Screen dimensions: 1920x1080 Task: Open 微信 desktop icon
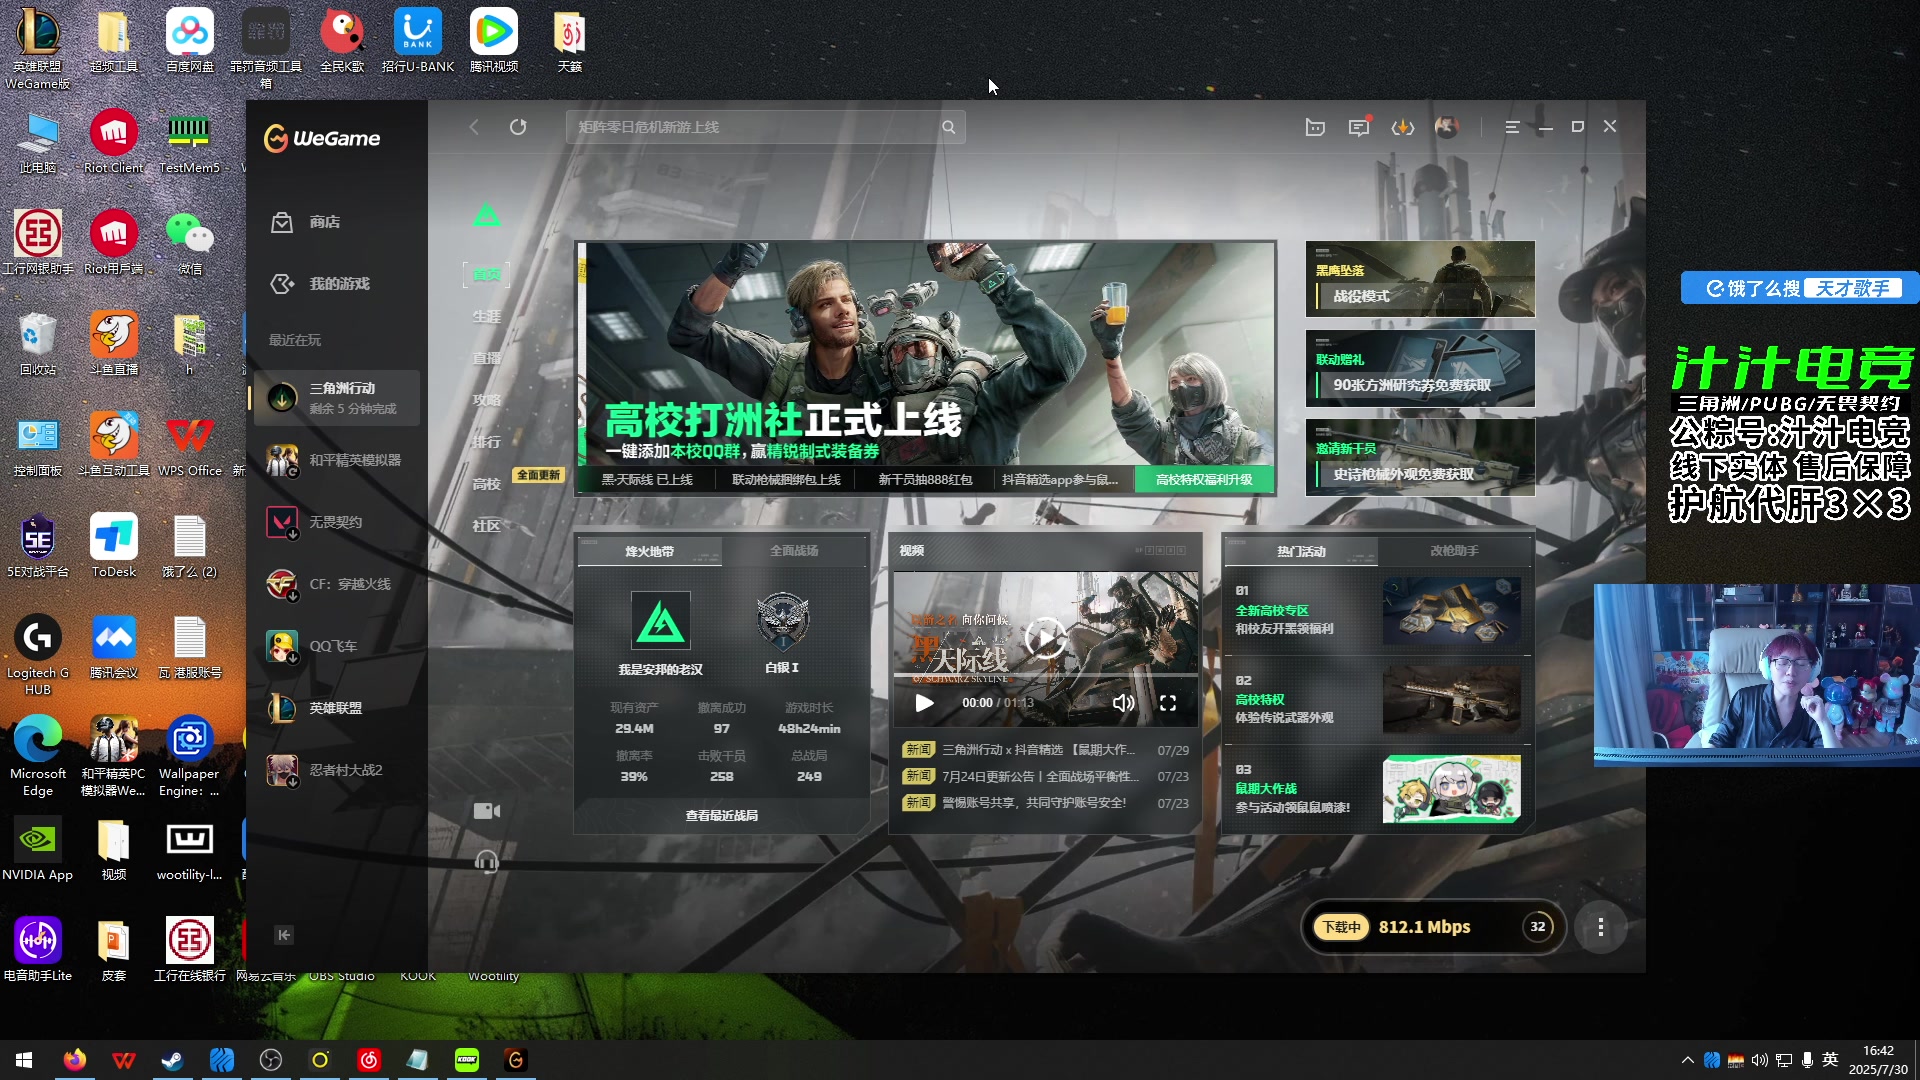pyautogui.click(x=189, y=243)
